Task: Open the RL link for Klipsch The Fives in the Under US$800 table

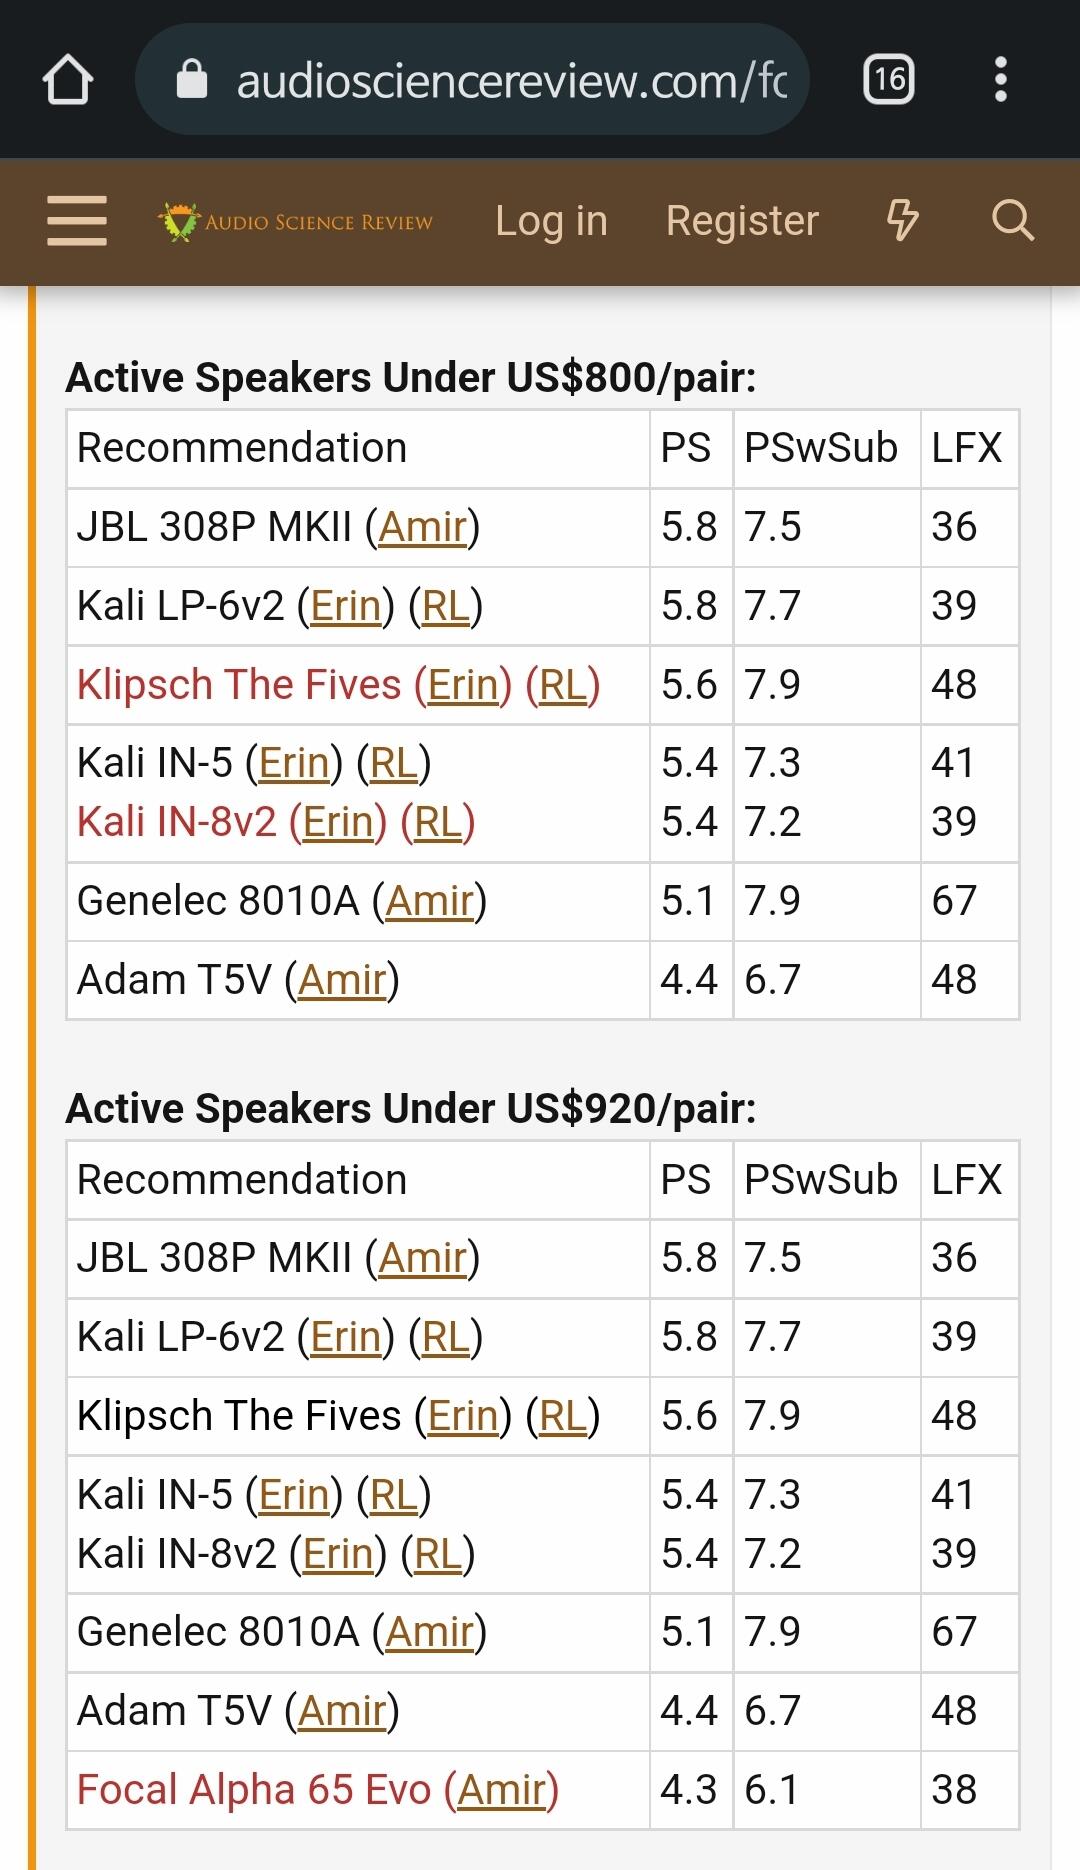Action: (563, 685)
